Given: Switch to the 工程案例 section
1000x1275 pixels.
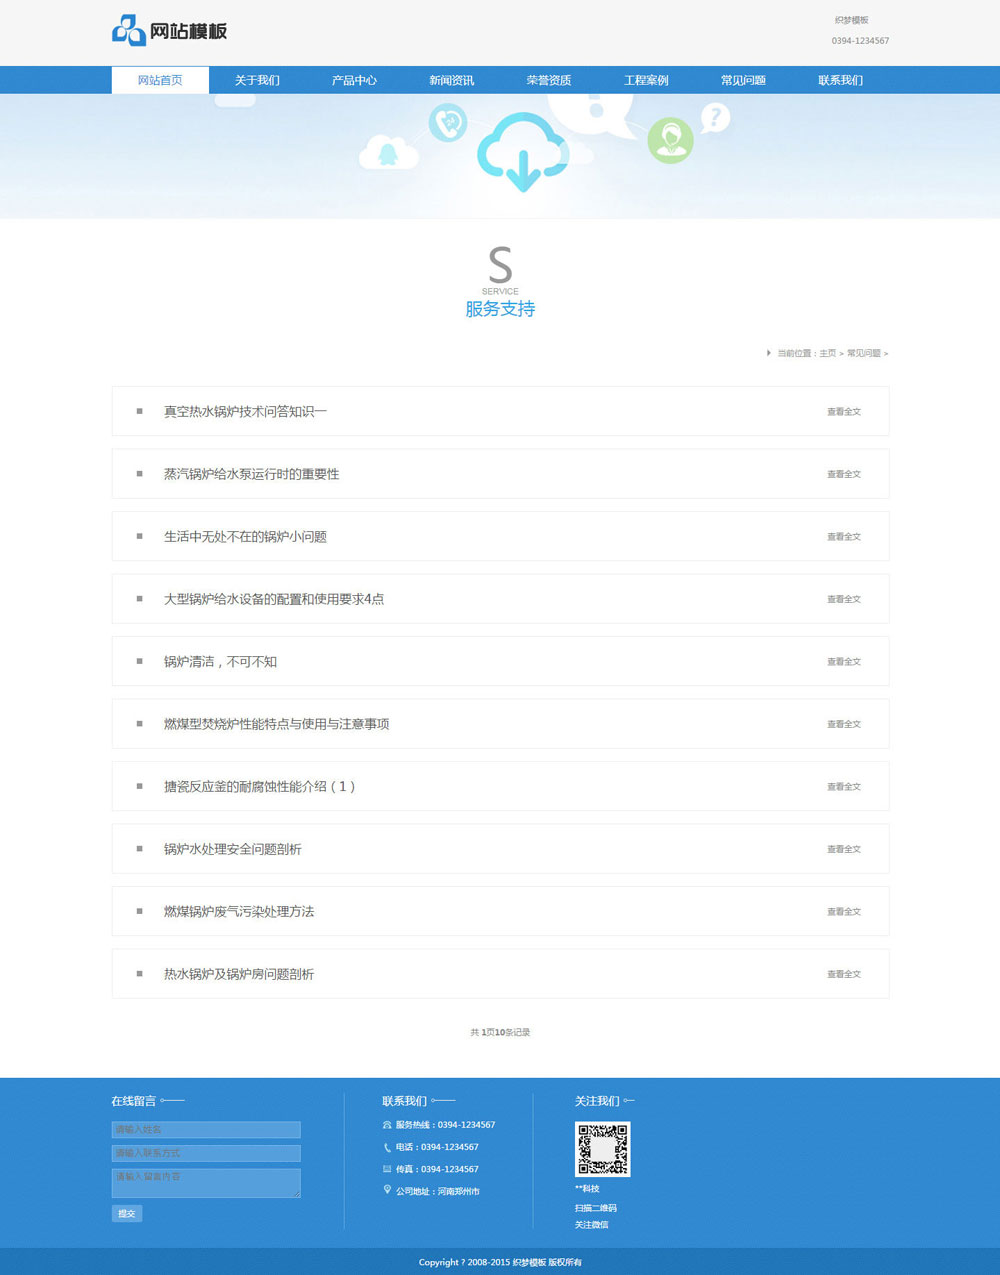Looking at the screenshot, I should [646, 80].
